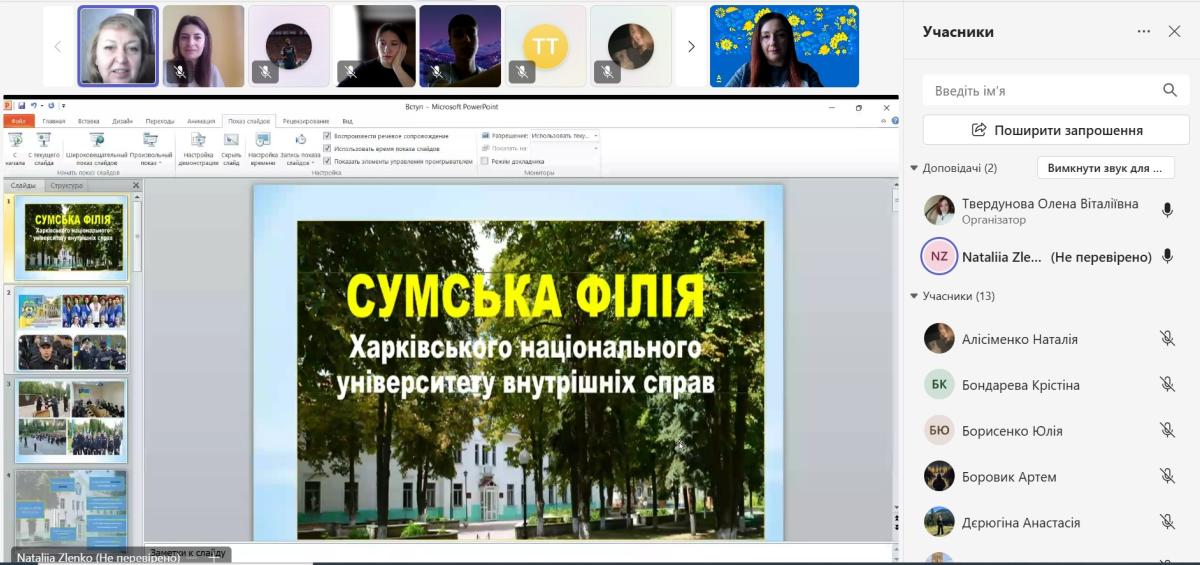Open the Структура tab in slide pane
The height and width of the screenshot is (565, 1200).
[x=66, y=185]
